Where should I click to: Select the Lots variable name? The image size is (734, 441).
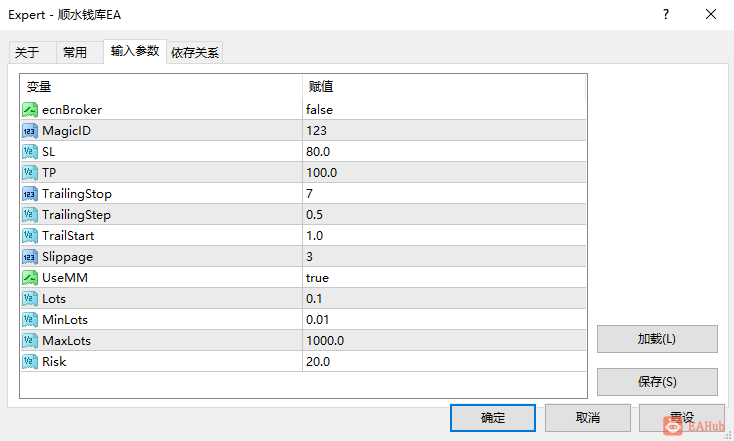[54, 299]
